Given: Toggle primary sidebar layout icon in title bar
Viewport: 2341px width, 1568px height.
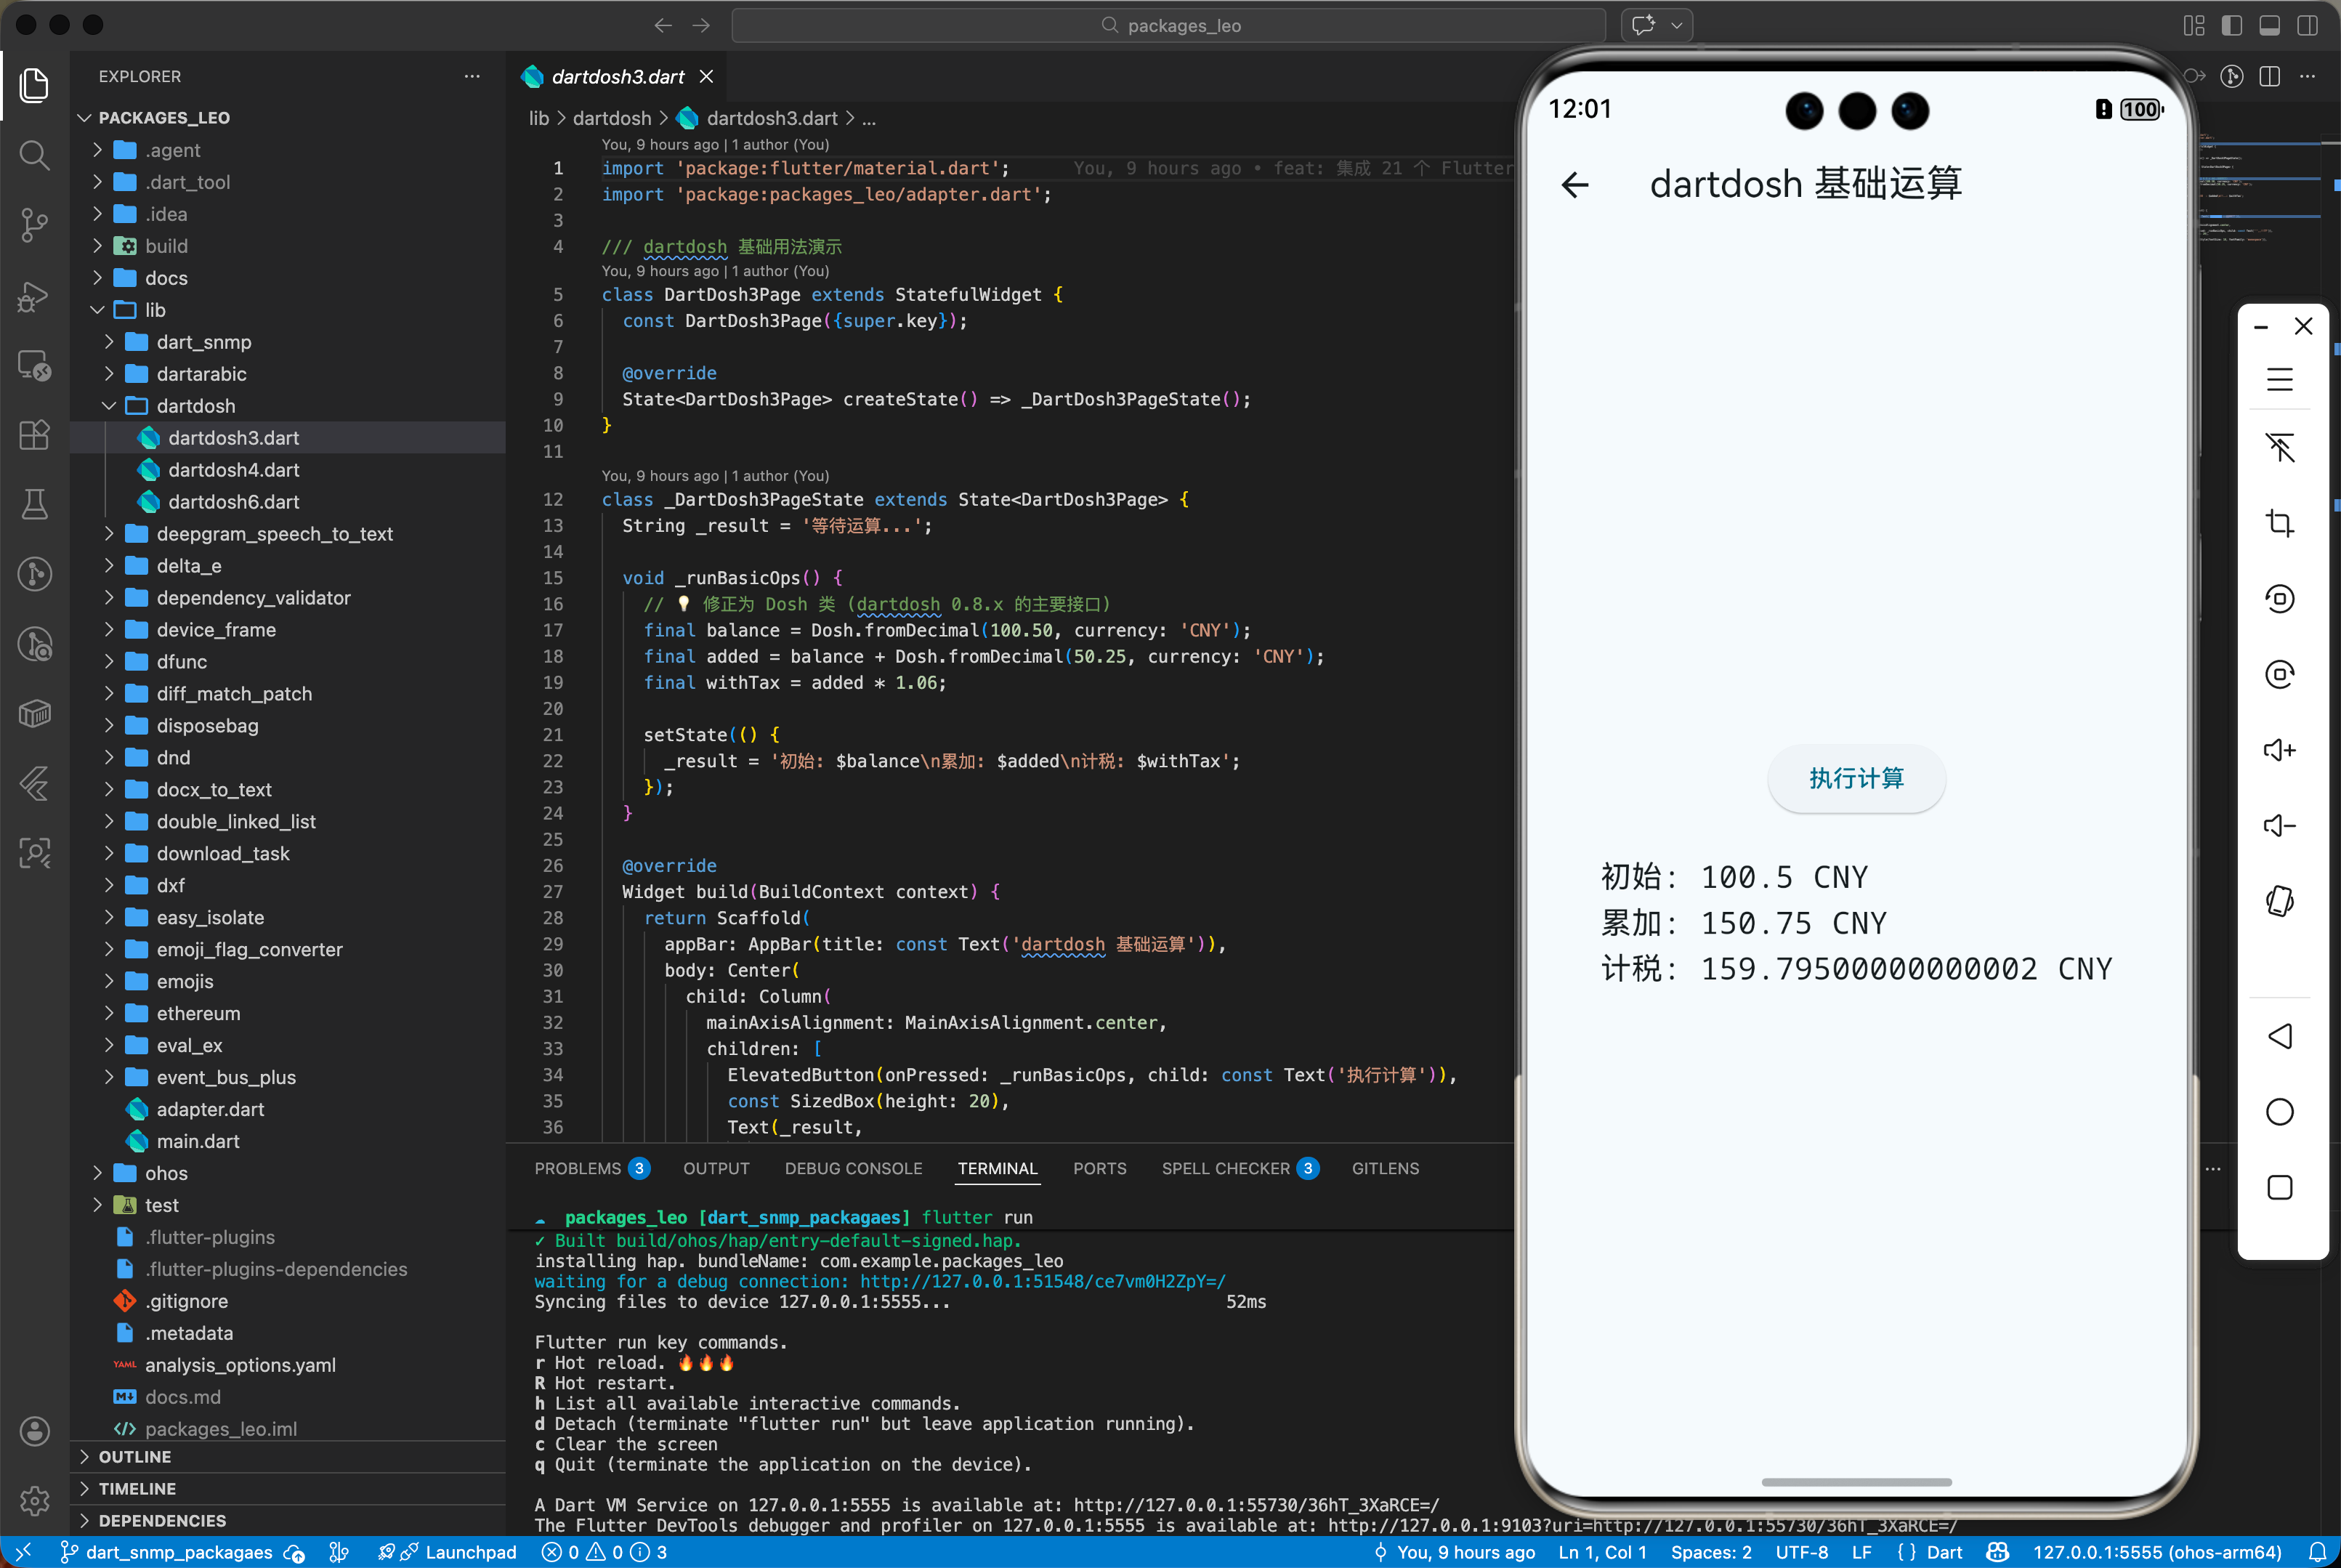Looking at the screenshot, I should (2231, 25).
